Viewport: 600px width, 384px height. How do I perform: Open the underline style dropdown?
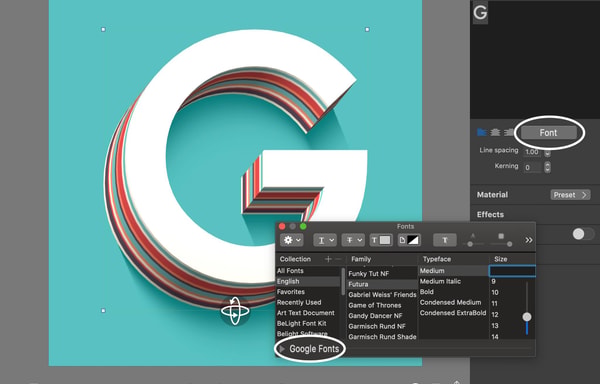[x=325, y=240]
